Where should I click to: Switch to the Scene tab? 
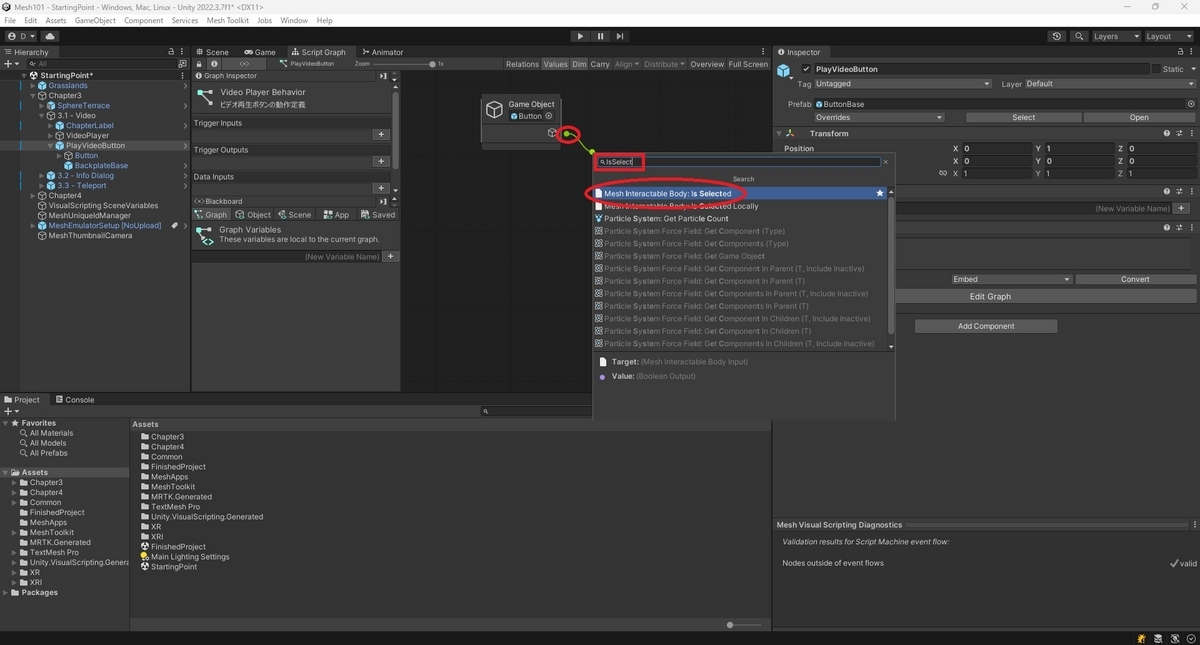pyautogui.click(x=212, y=52)
